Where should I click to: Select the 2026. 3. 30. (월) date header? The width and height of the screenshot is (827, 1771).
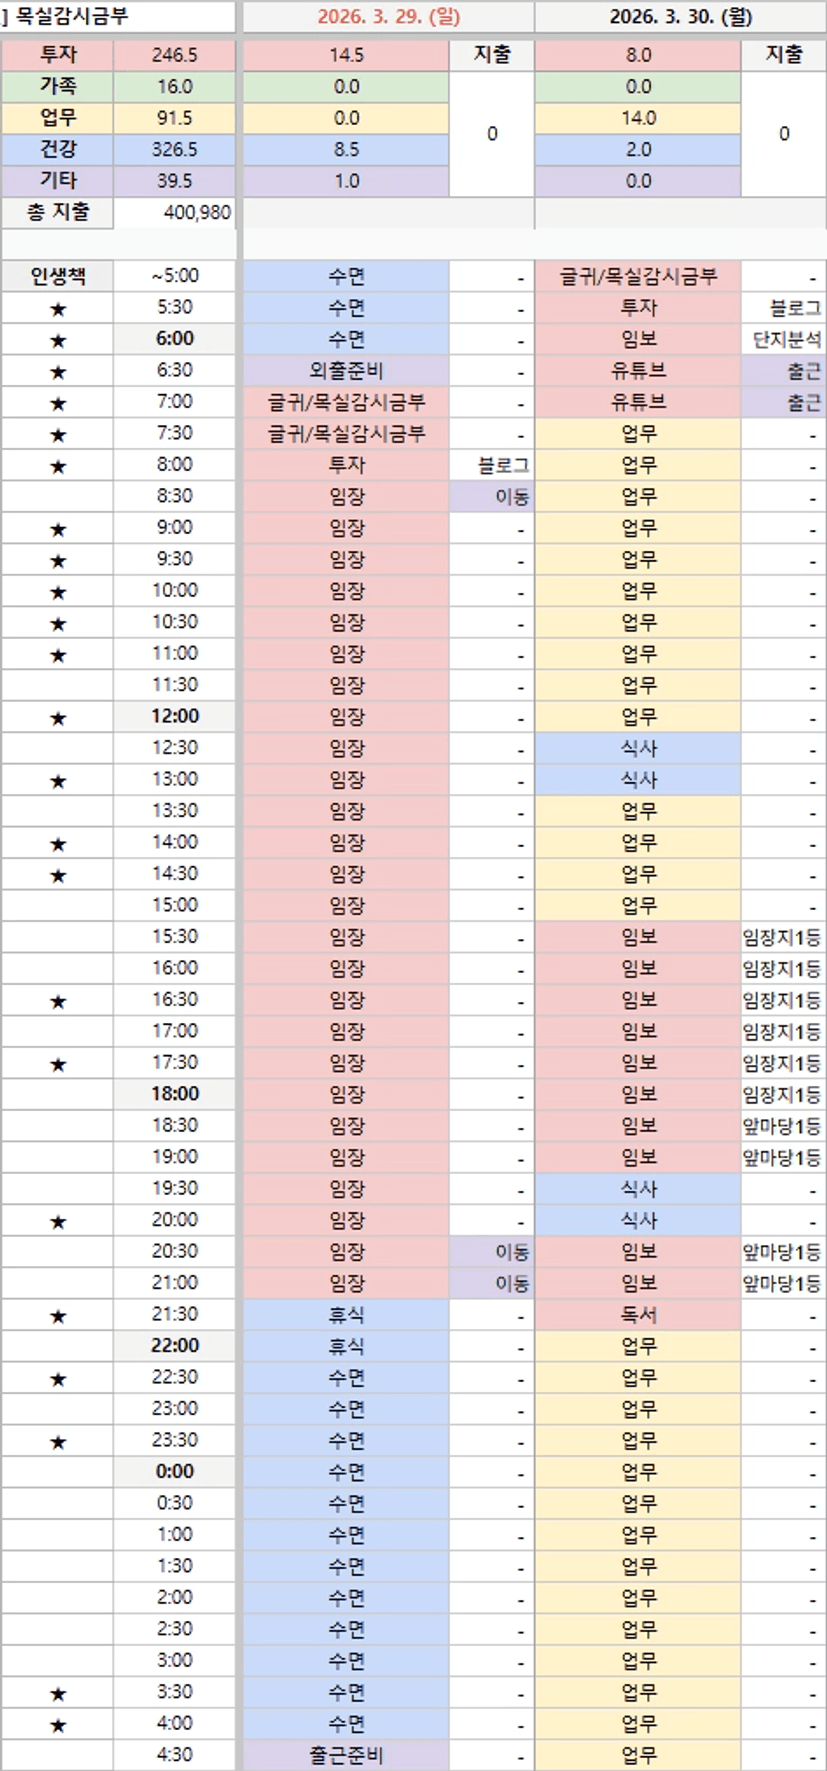(681, 17)
